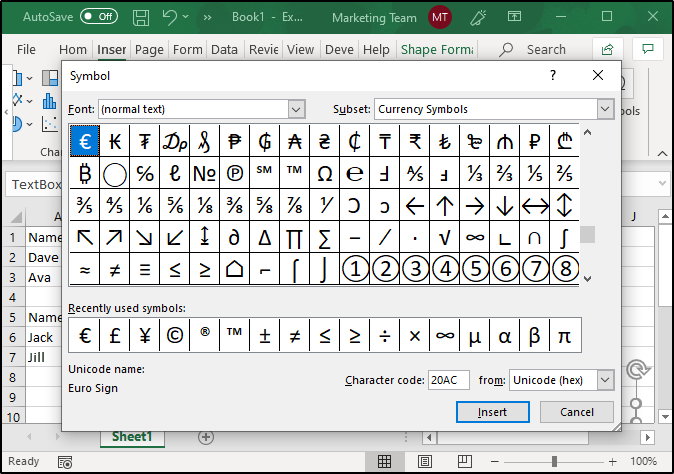Click the Undo arrow icon
Viewport: 674px width, 474px height.
click(x=170, y=17)
